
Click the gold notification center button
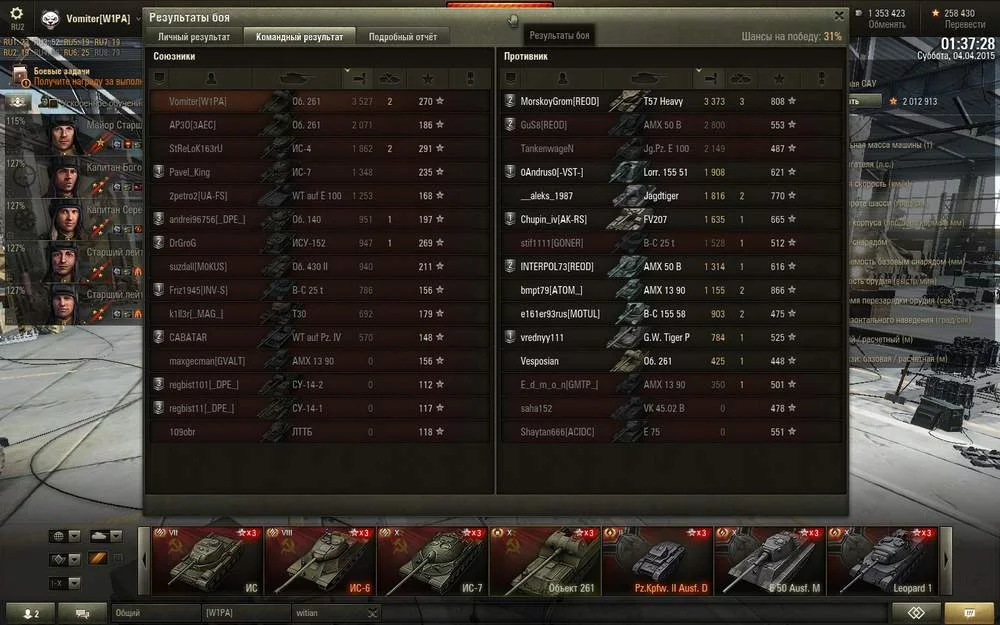point(969,614)
